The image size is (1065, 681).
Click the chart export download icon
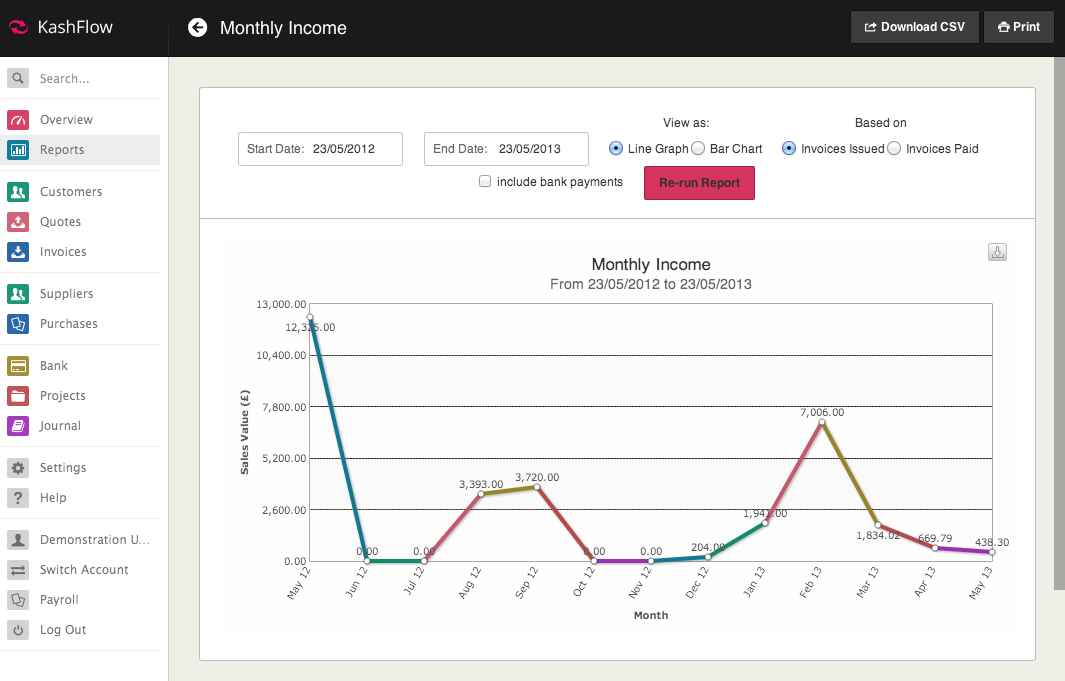(x=997, y=252)
